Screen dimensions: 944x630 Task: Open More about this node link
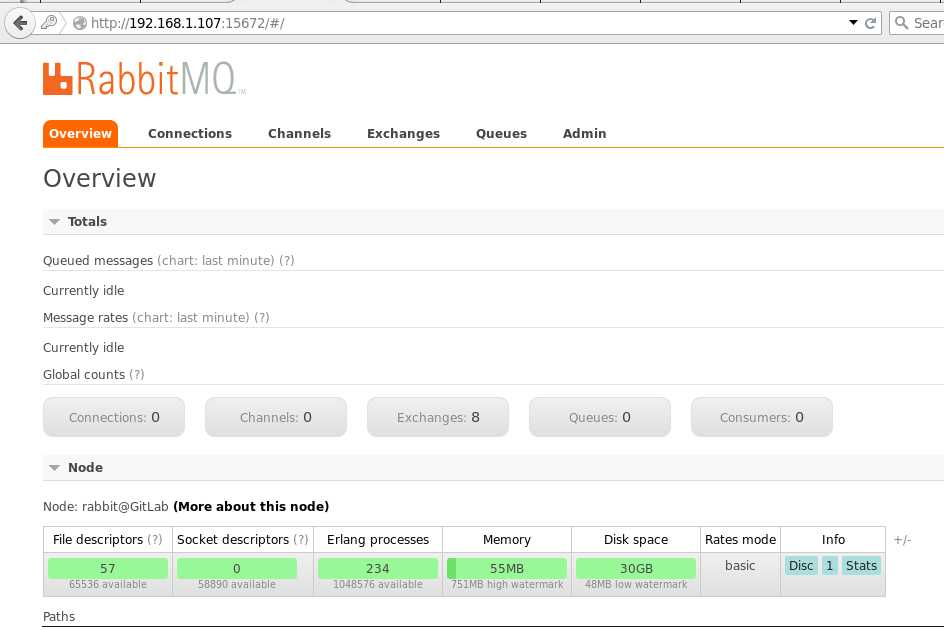click(x=251, y=507)
